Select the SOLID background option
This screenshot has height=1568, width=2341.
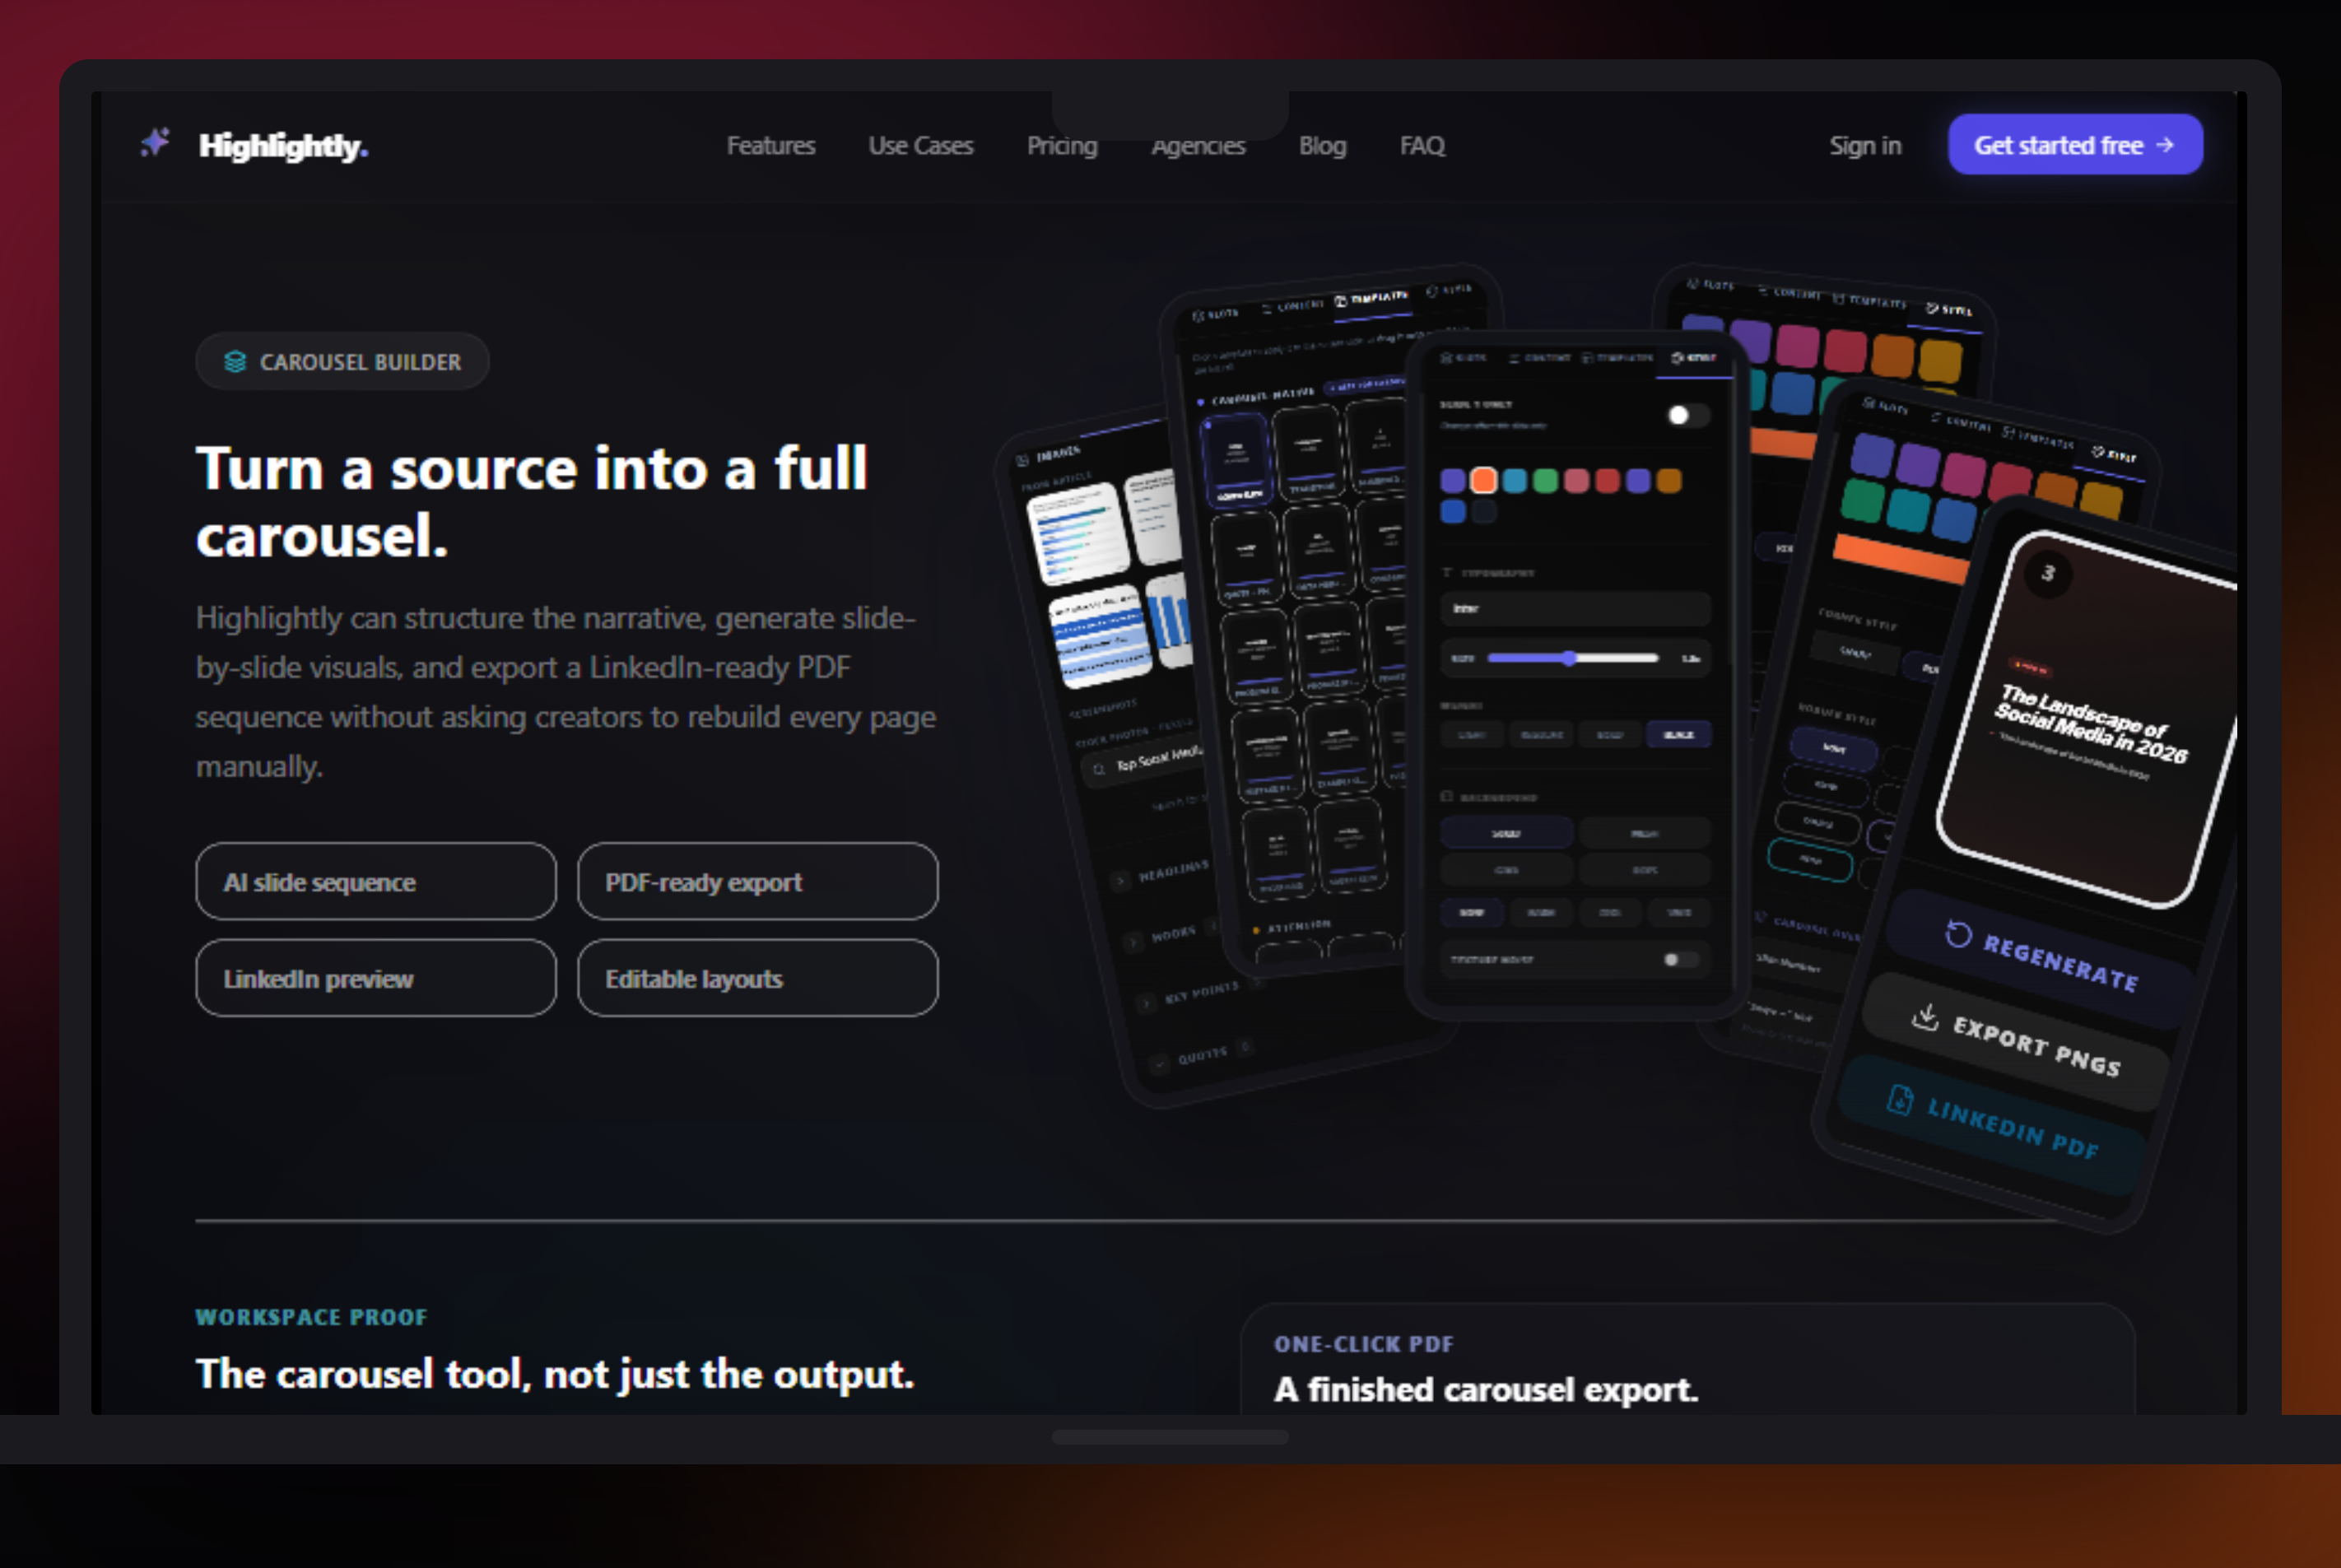coord(1506,833)
